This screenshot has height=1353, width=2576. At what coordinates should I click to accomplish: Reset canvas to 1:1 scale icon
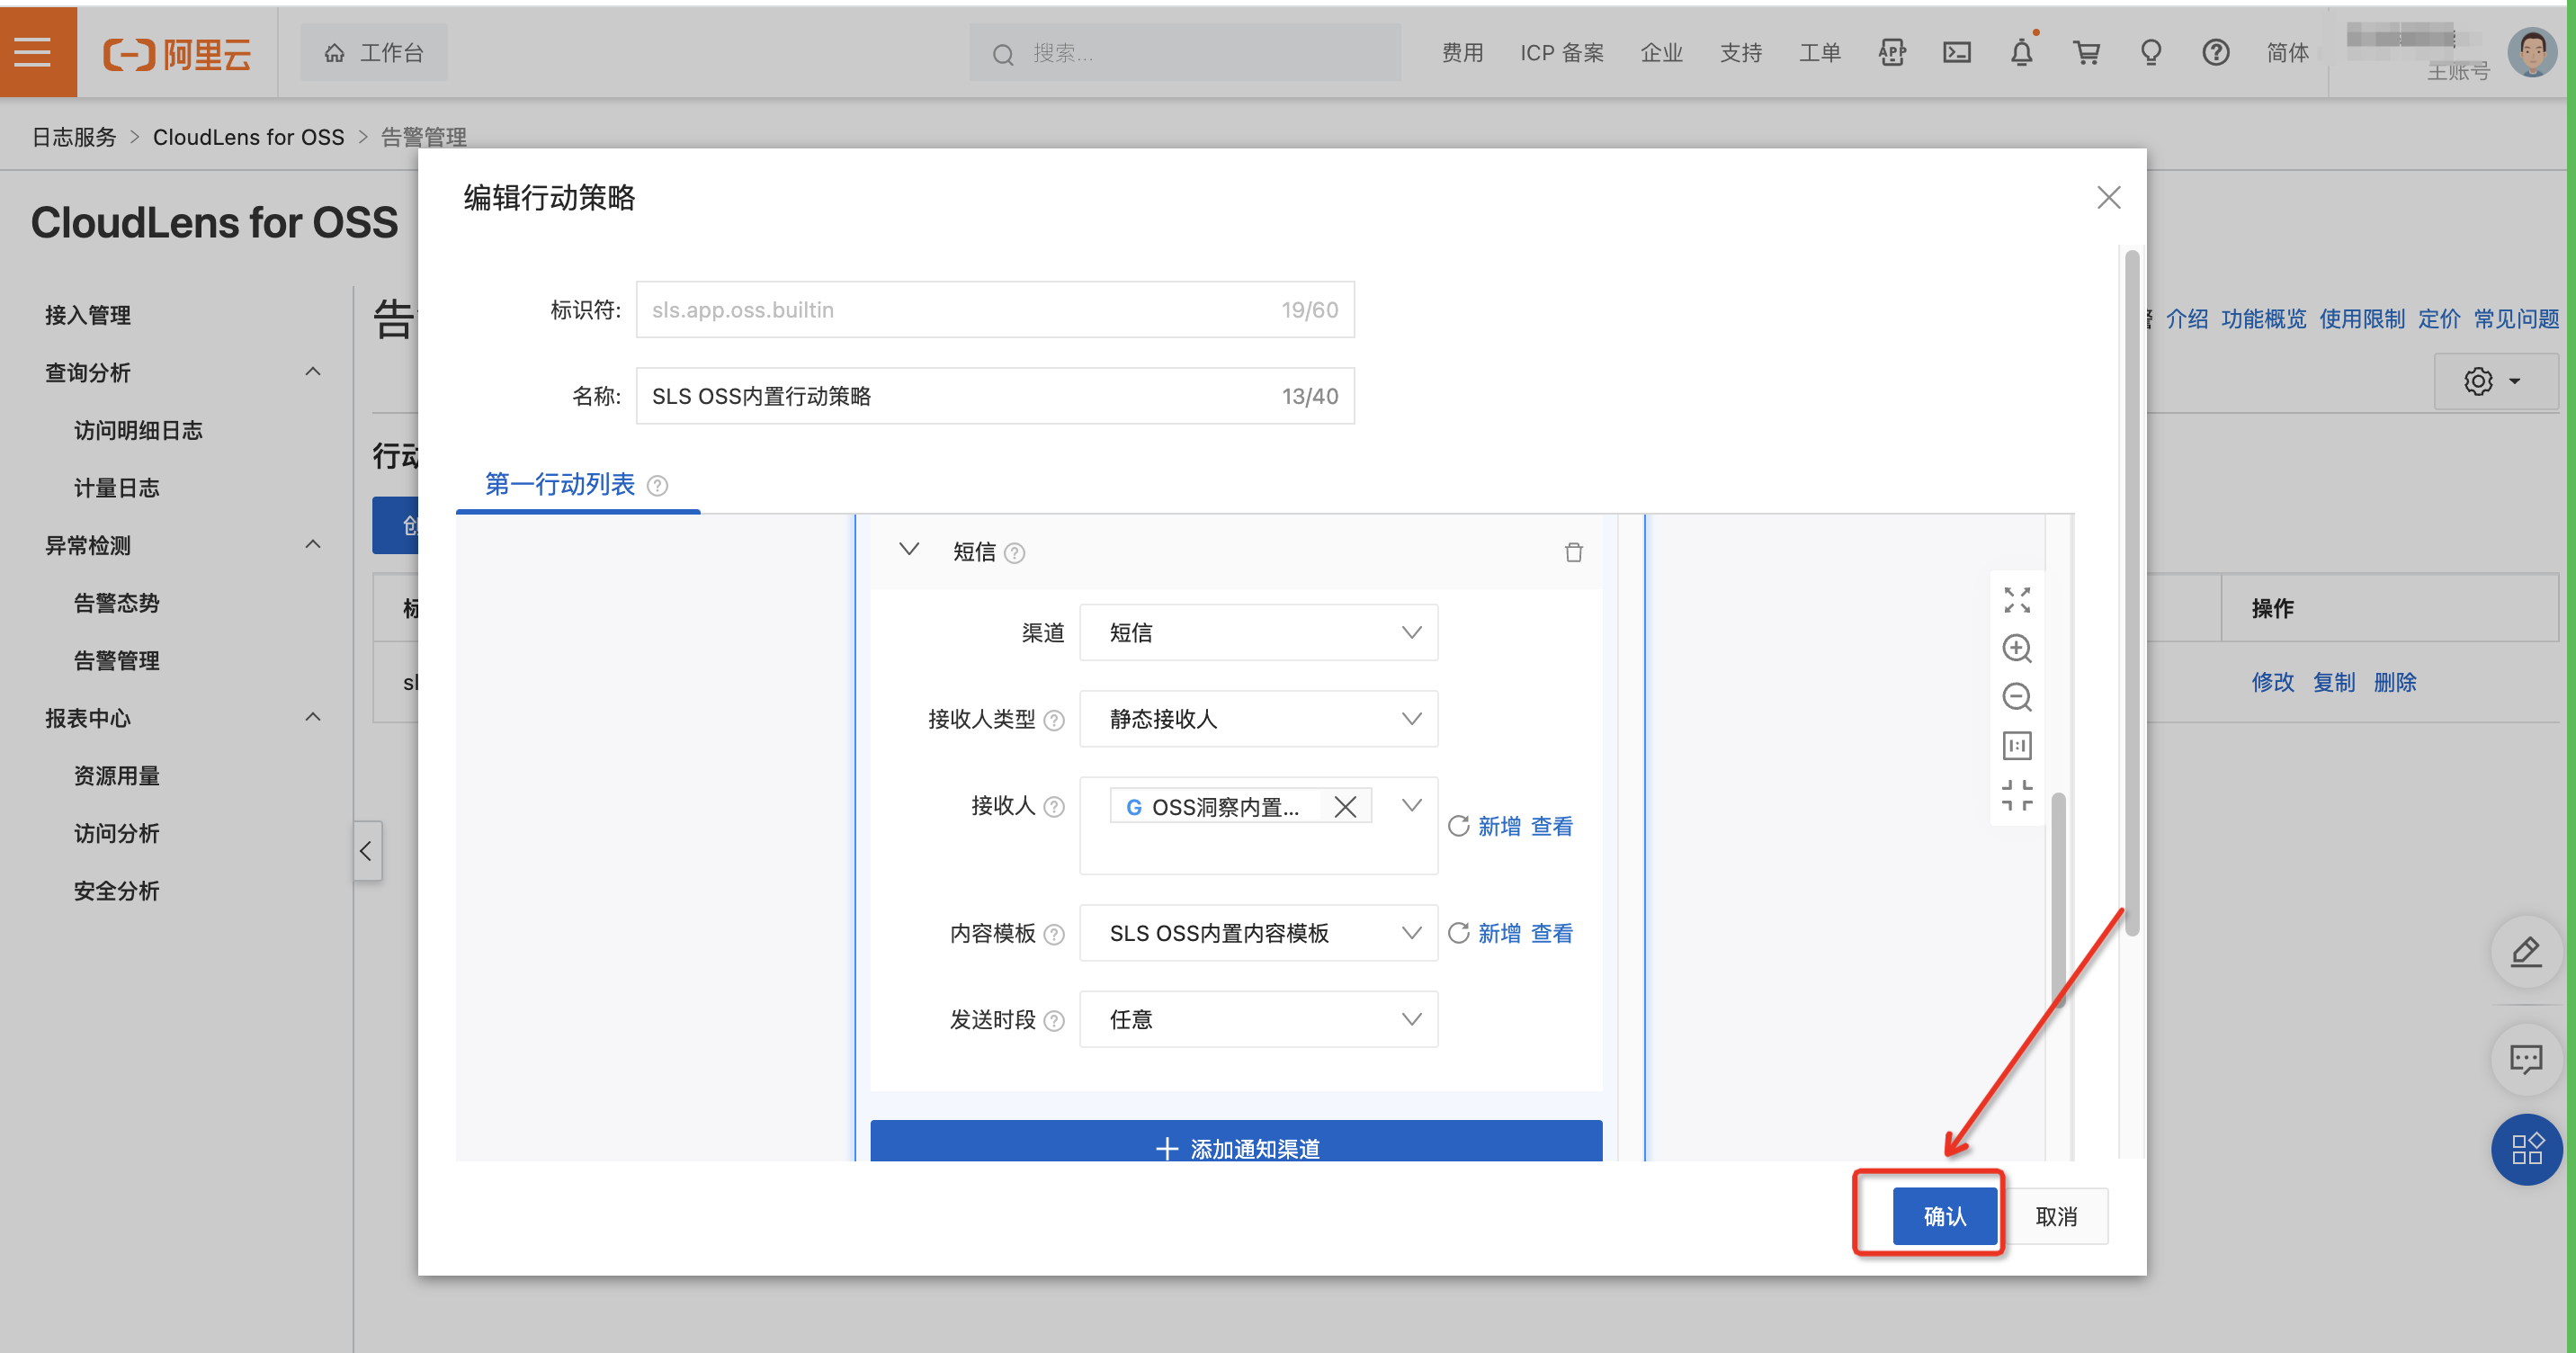[2016, 745]
